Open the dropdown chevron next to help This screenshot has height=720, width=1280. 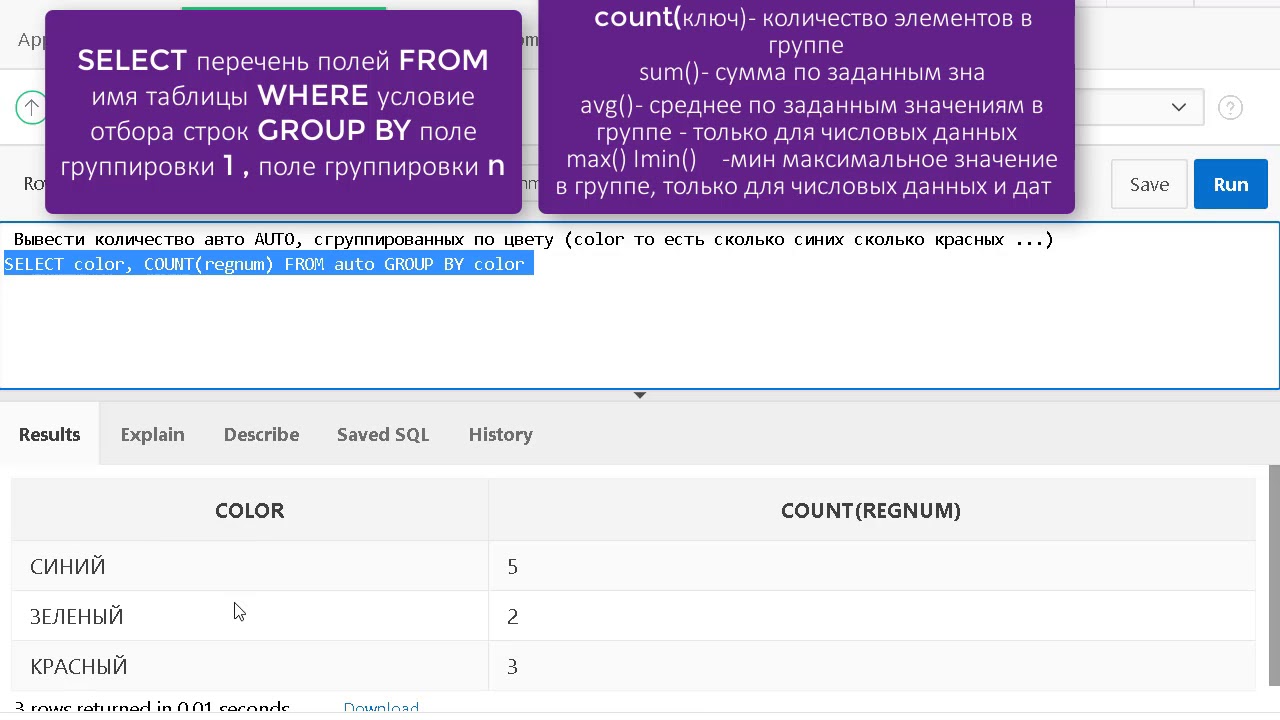click(x=1178, y=107)
